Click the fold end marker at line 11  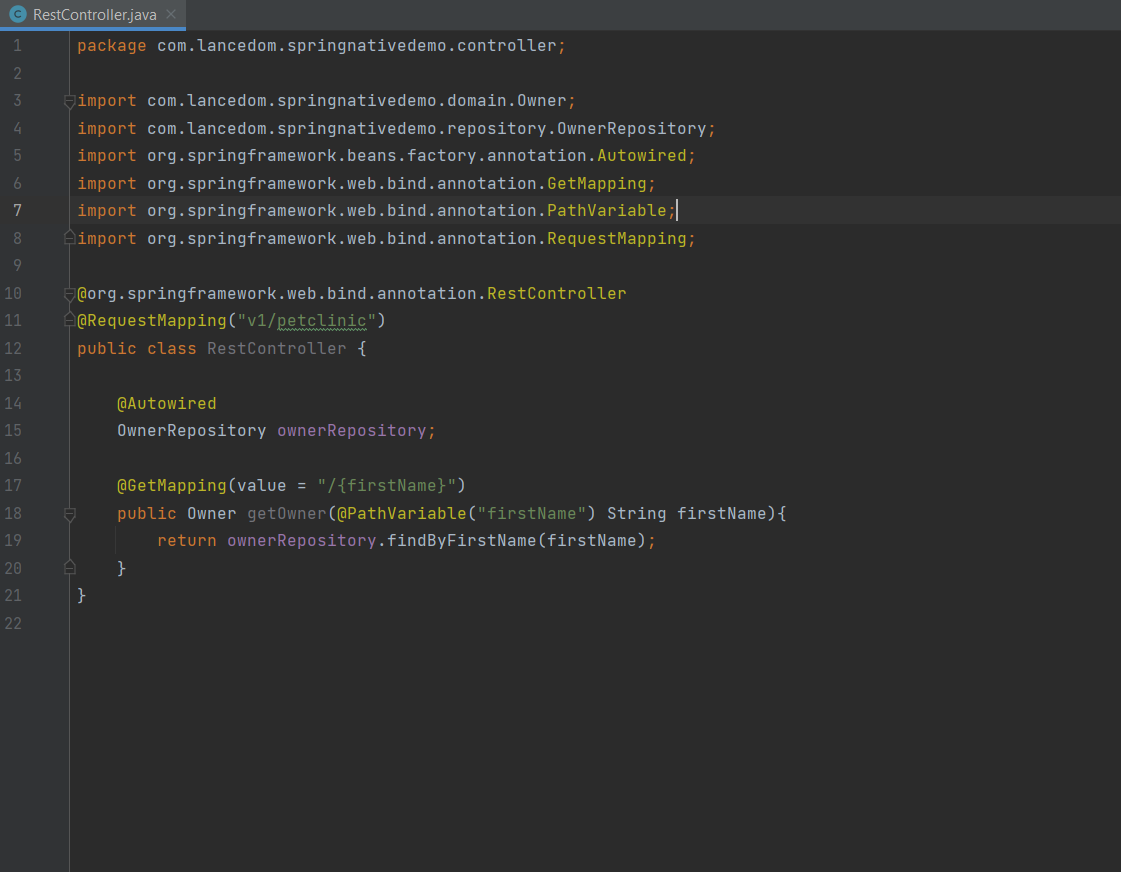pos(69,319)
